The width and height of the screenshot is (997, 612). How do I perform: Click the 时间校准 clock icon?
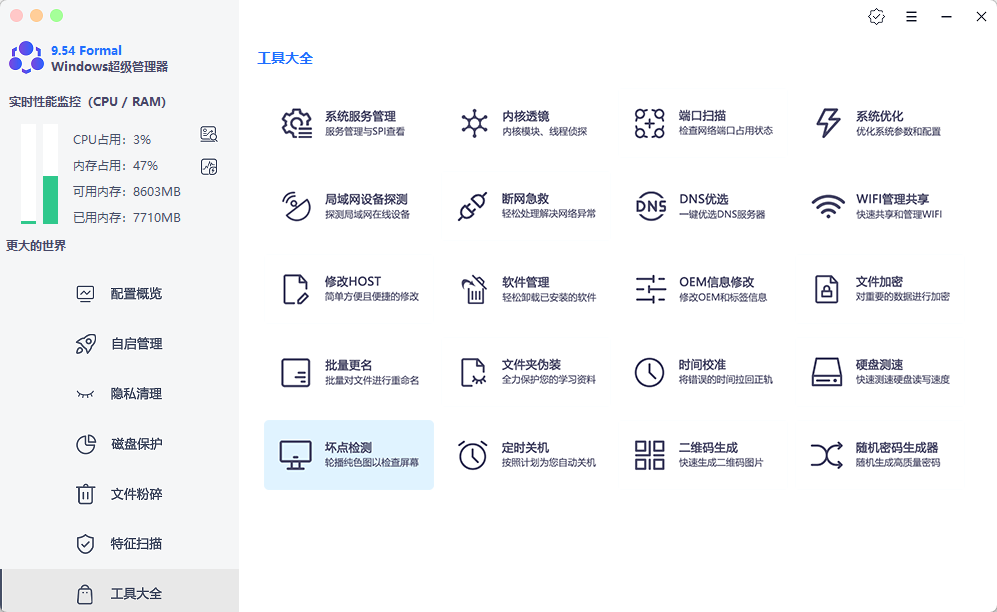[649, 372]
